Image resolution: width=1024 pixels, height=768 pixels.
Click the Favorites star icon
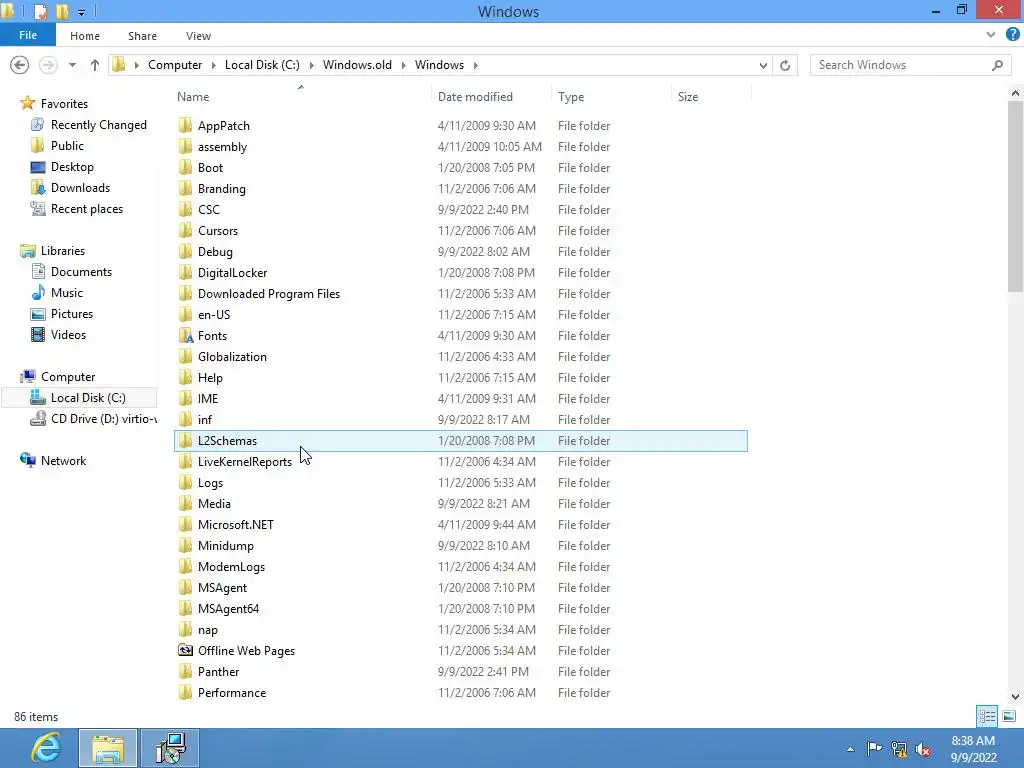click(x=27, y=103)
